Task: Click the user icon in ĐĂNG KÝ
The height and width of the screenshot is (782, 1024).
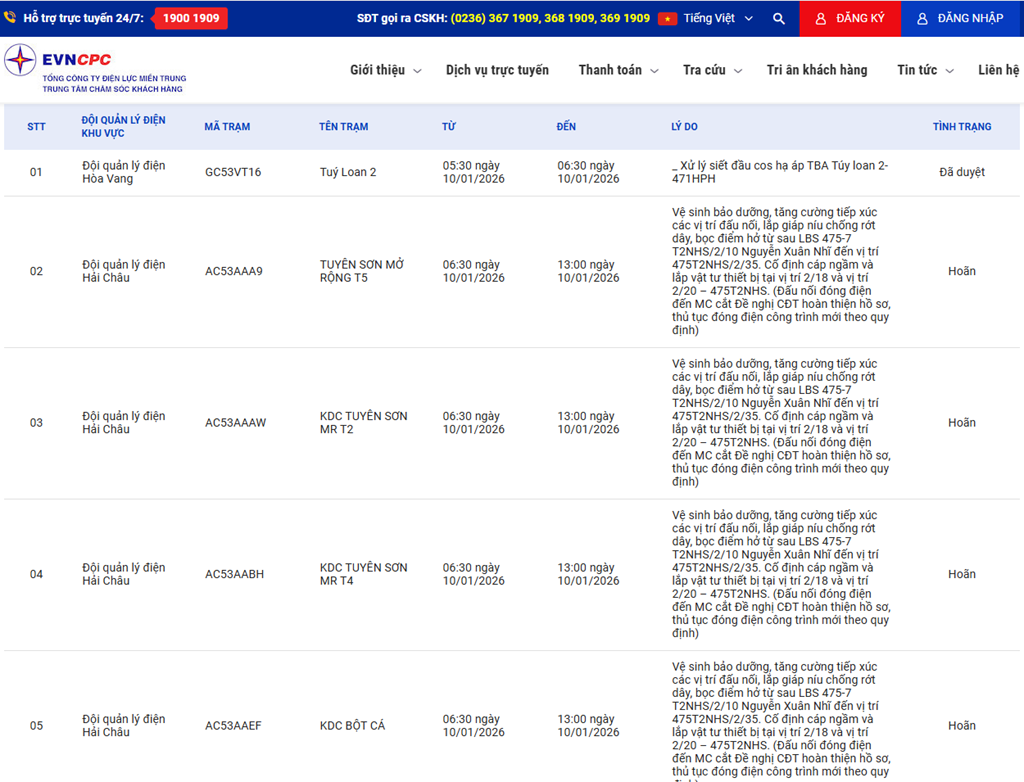Action: click(821, 19)
